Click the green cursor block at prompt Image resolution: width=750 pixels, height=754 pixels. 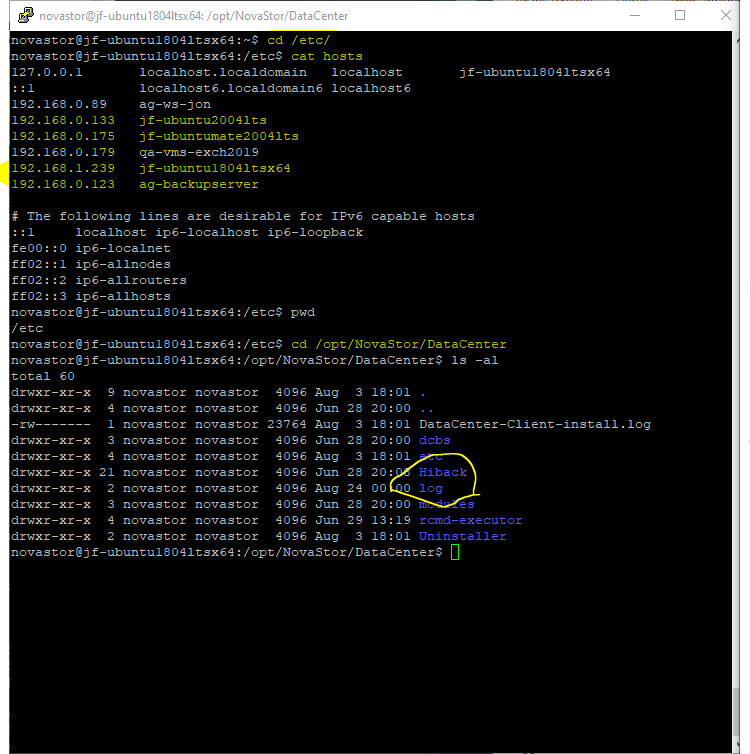click(x=455, y=552)
